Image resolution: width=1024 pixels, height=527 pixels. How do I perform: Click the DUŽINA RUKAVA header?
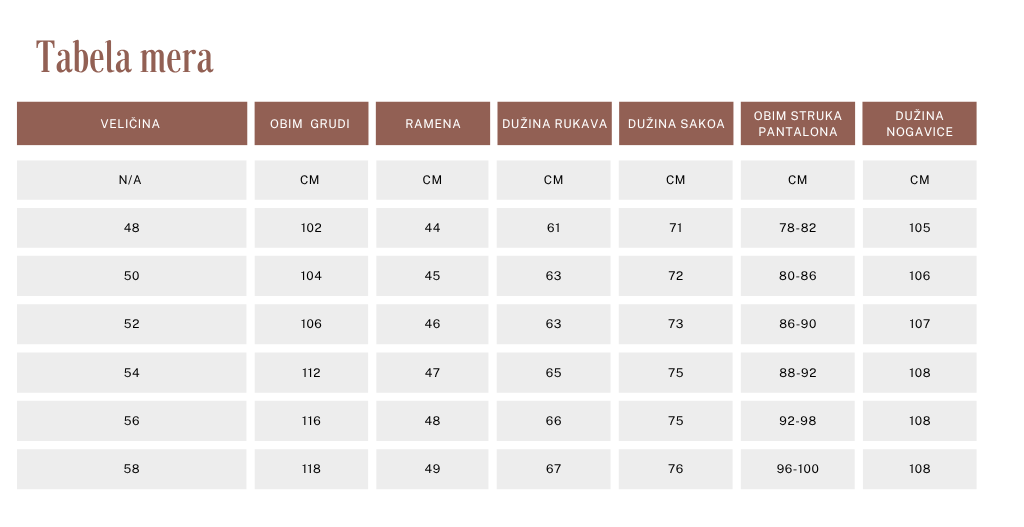tap(554, 123)
